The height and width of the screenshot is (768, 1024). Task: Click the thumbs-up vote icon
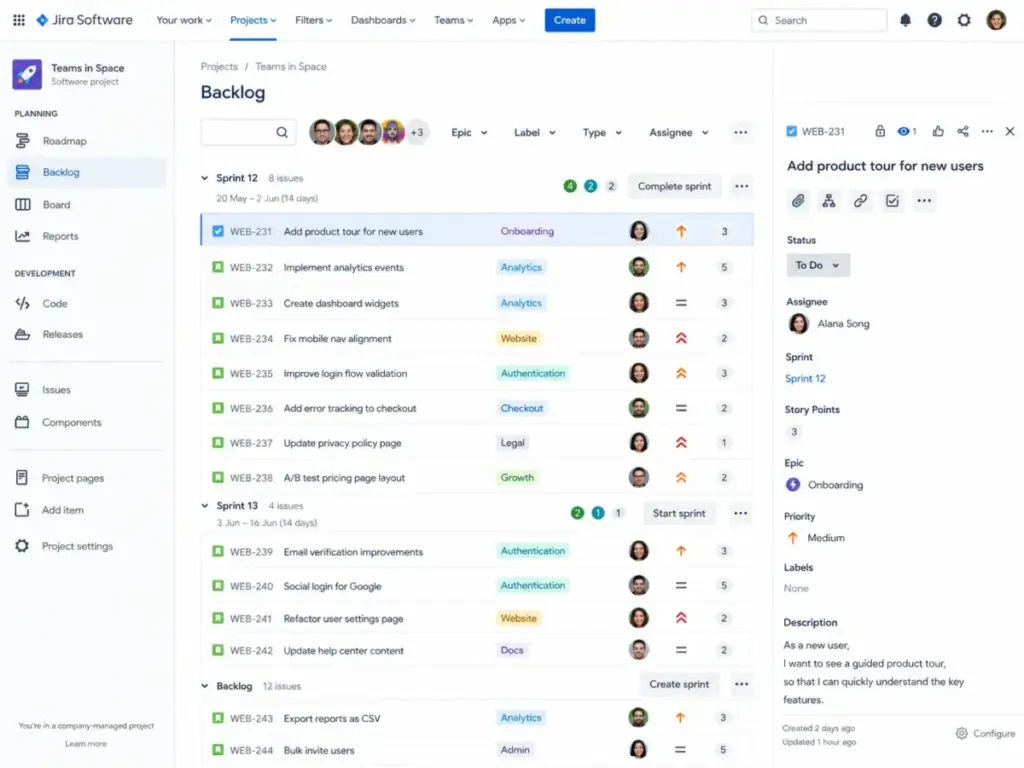(x=938, y=131)
